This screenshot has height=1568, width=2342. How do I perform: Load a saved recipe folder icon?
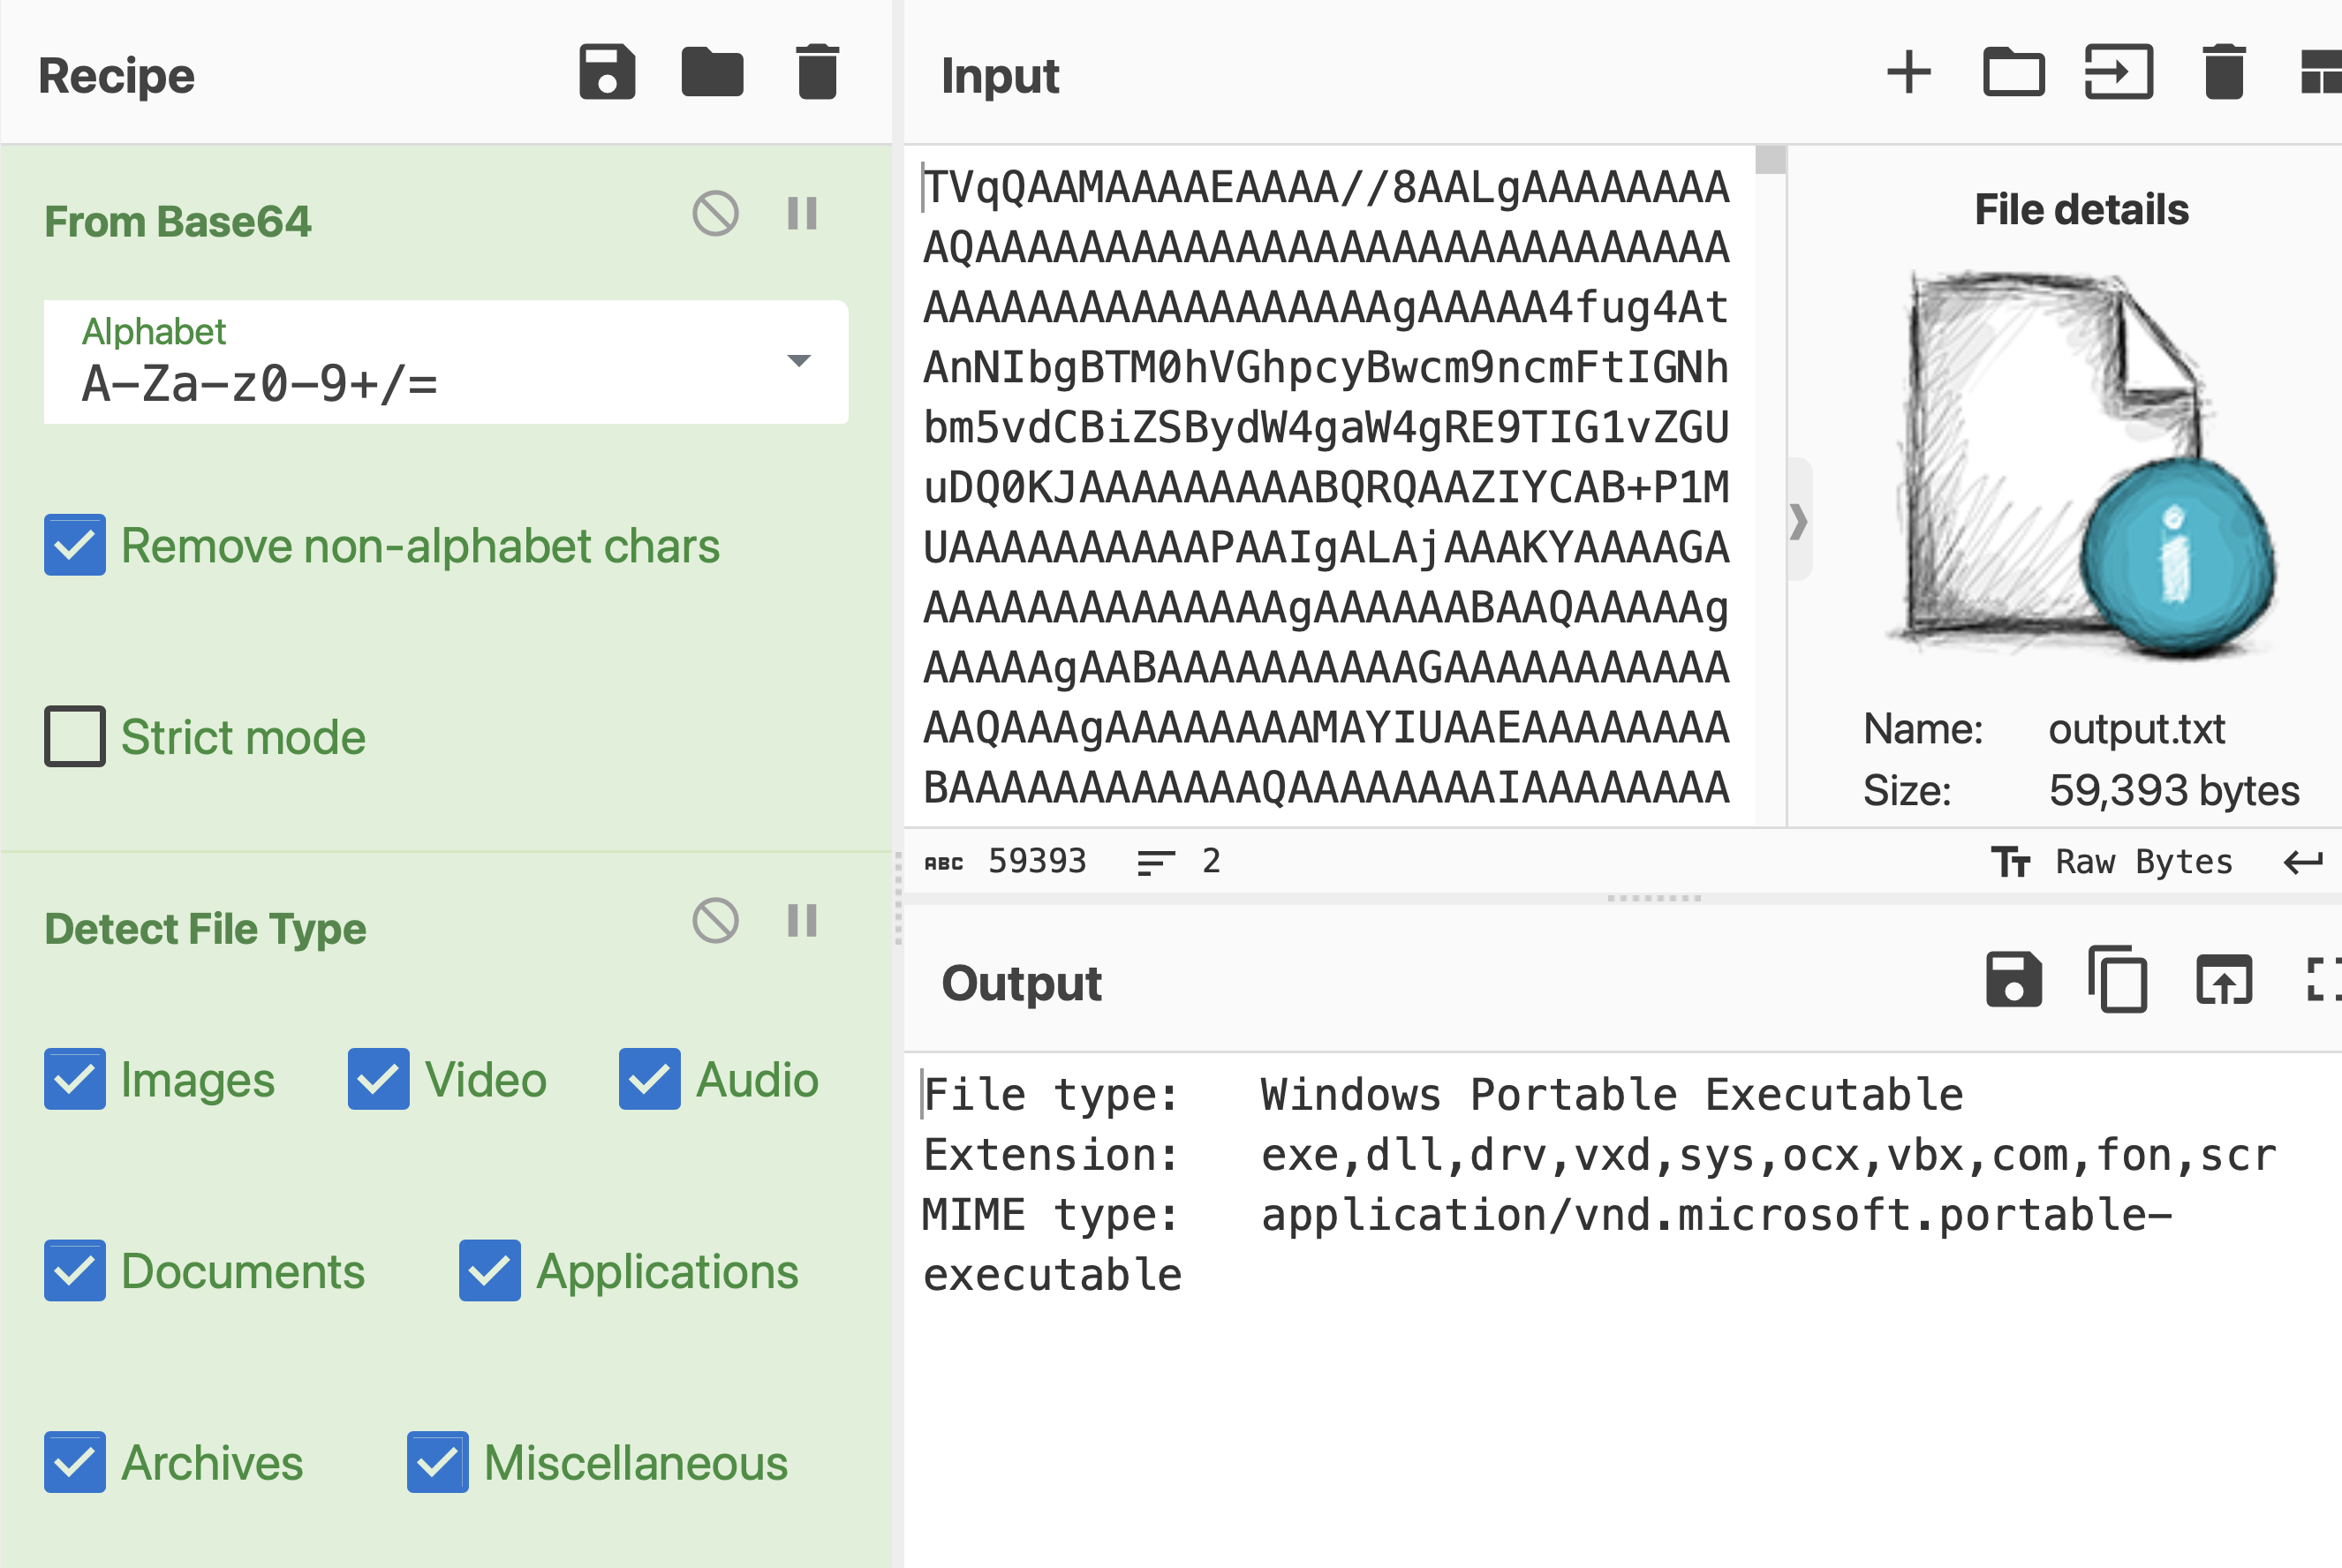pyautogui.click(x=712, y=73)
